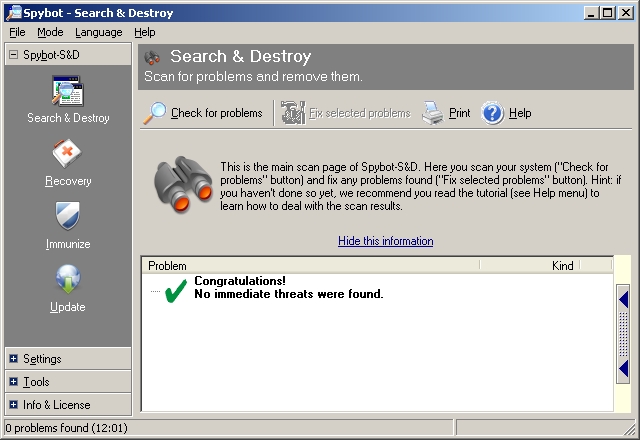Click the blue Help question mark icon
The image size is (640, 440).
(493, 113)
